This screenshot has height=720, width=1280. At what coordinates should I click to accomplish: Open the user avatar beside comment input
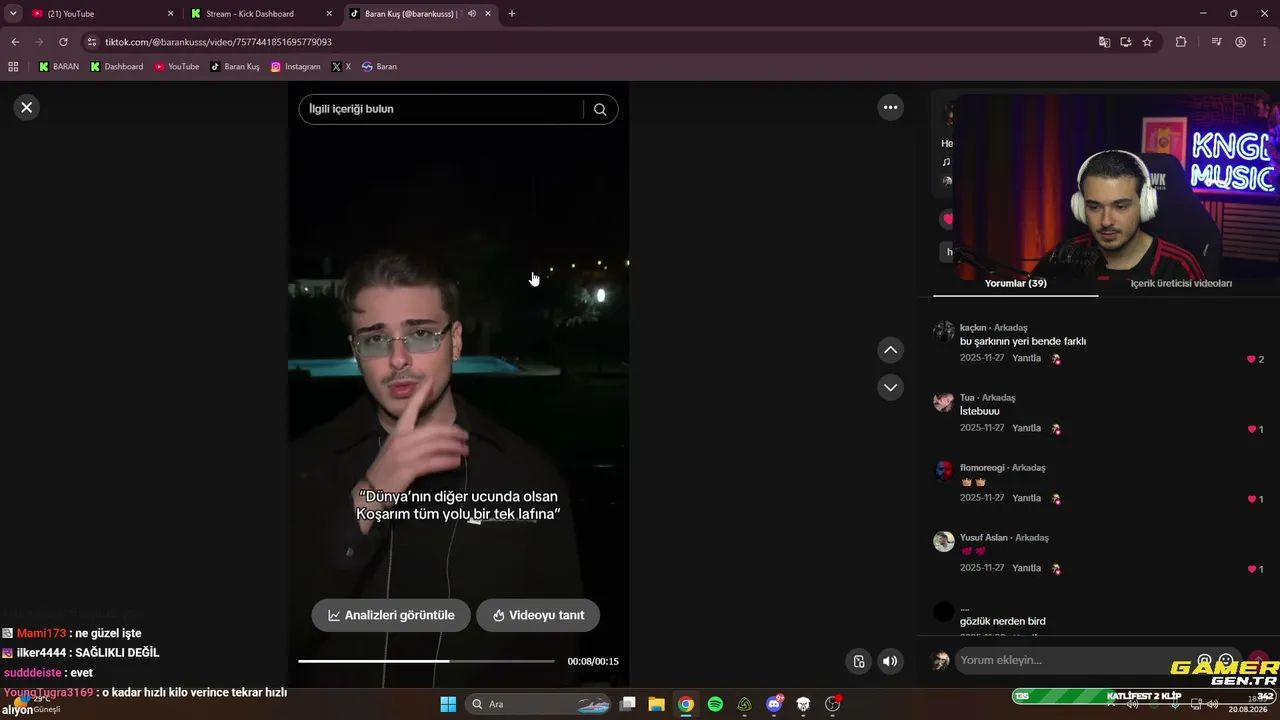941,660
